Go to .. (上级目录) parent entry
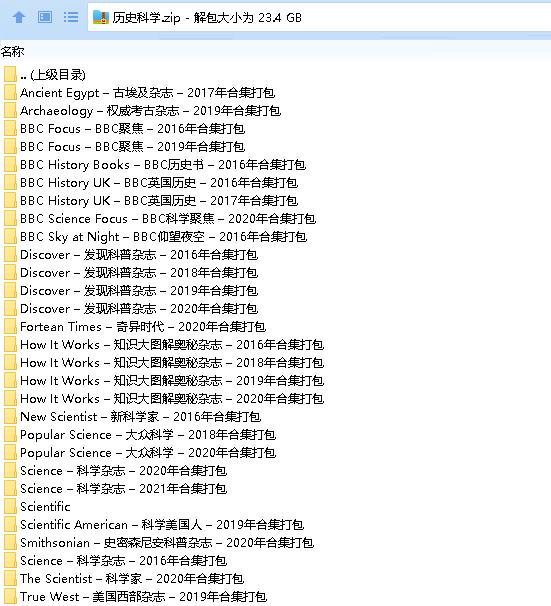The image size is (551, 606). 53,75
